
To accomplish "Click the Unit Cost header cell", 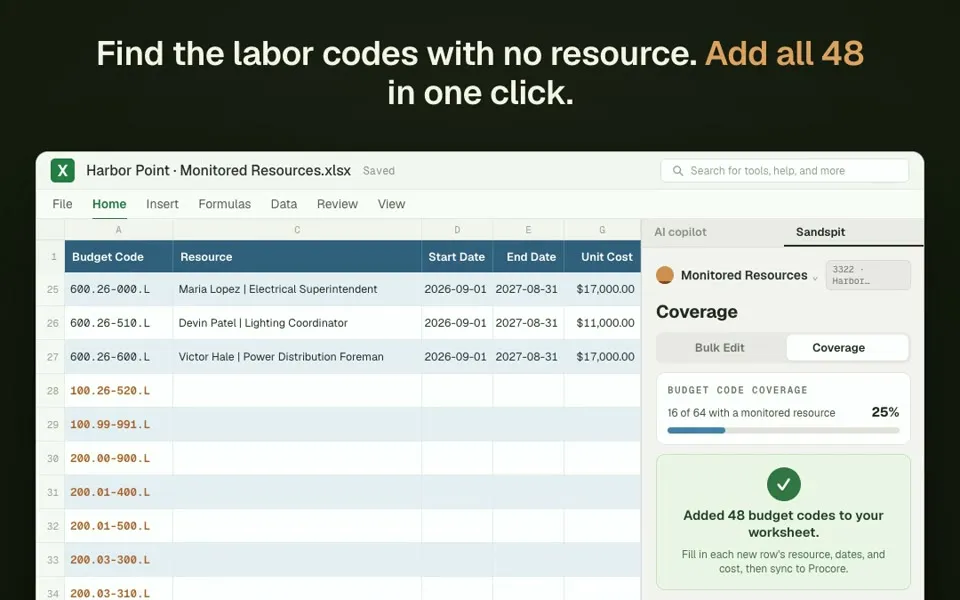I will pyautogui.click(x=602, y=257).
